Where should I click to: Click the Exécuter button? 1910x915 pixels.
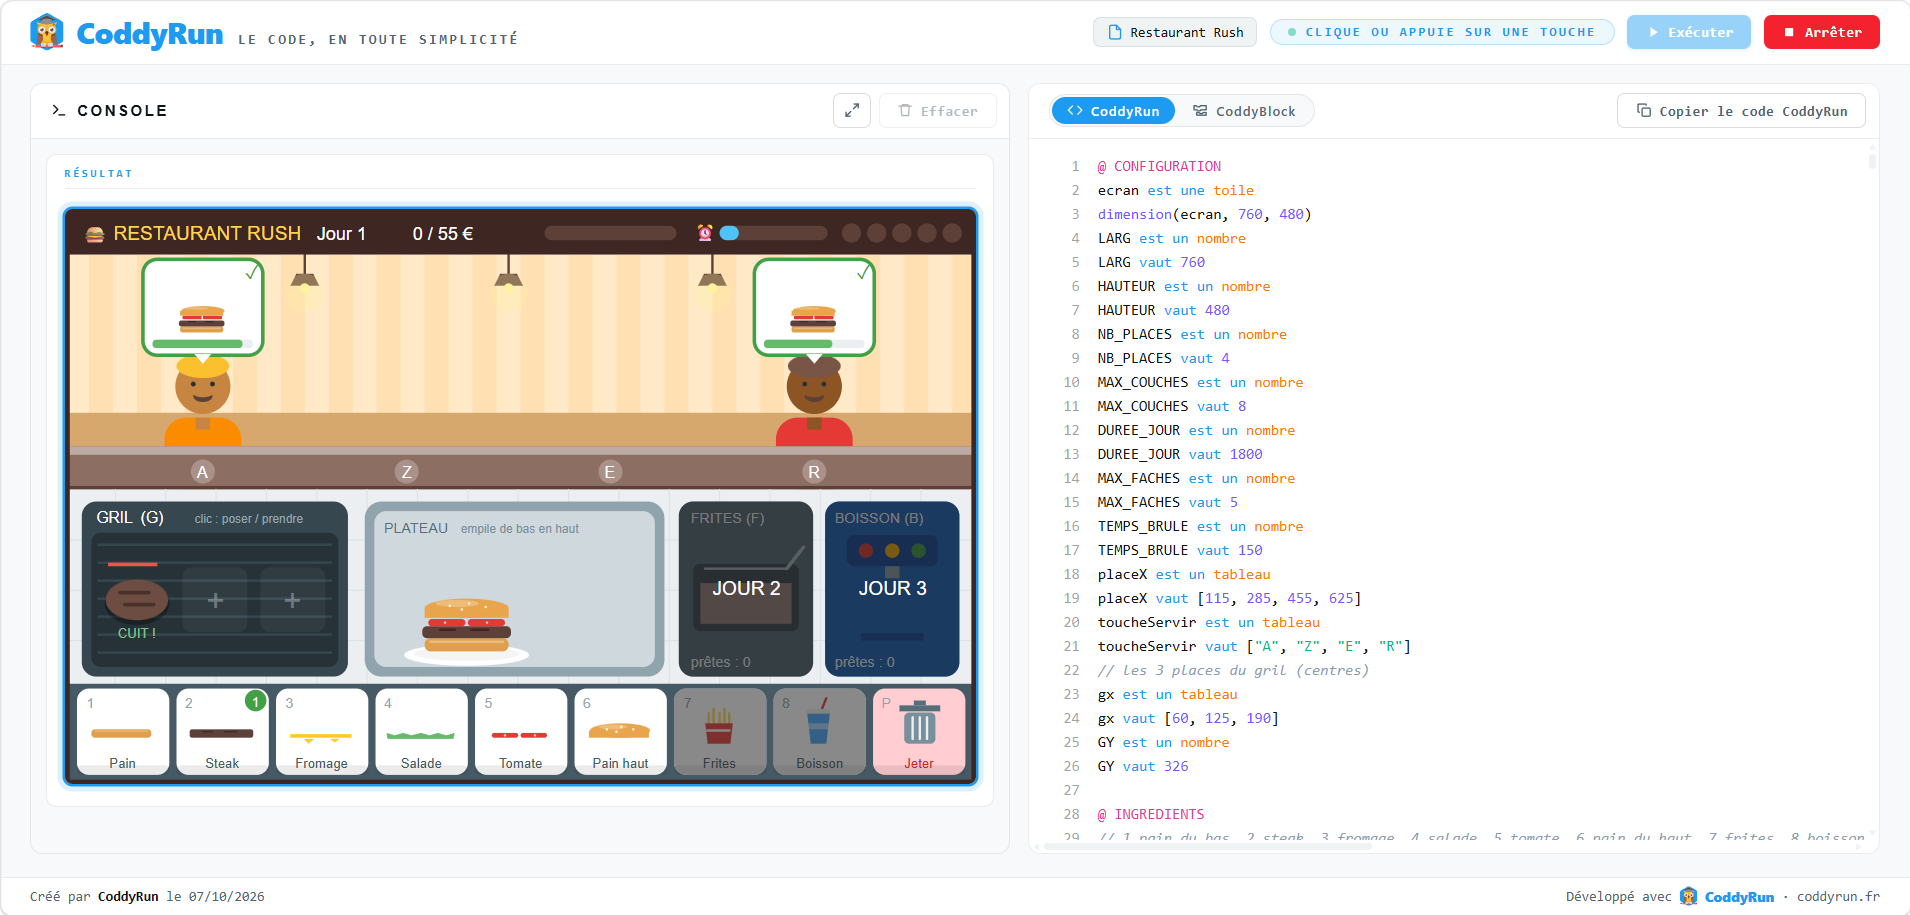tap(1689, 32)
